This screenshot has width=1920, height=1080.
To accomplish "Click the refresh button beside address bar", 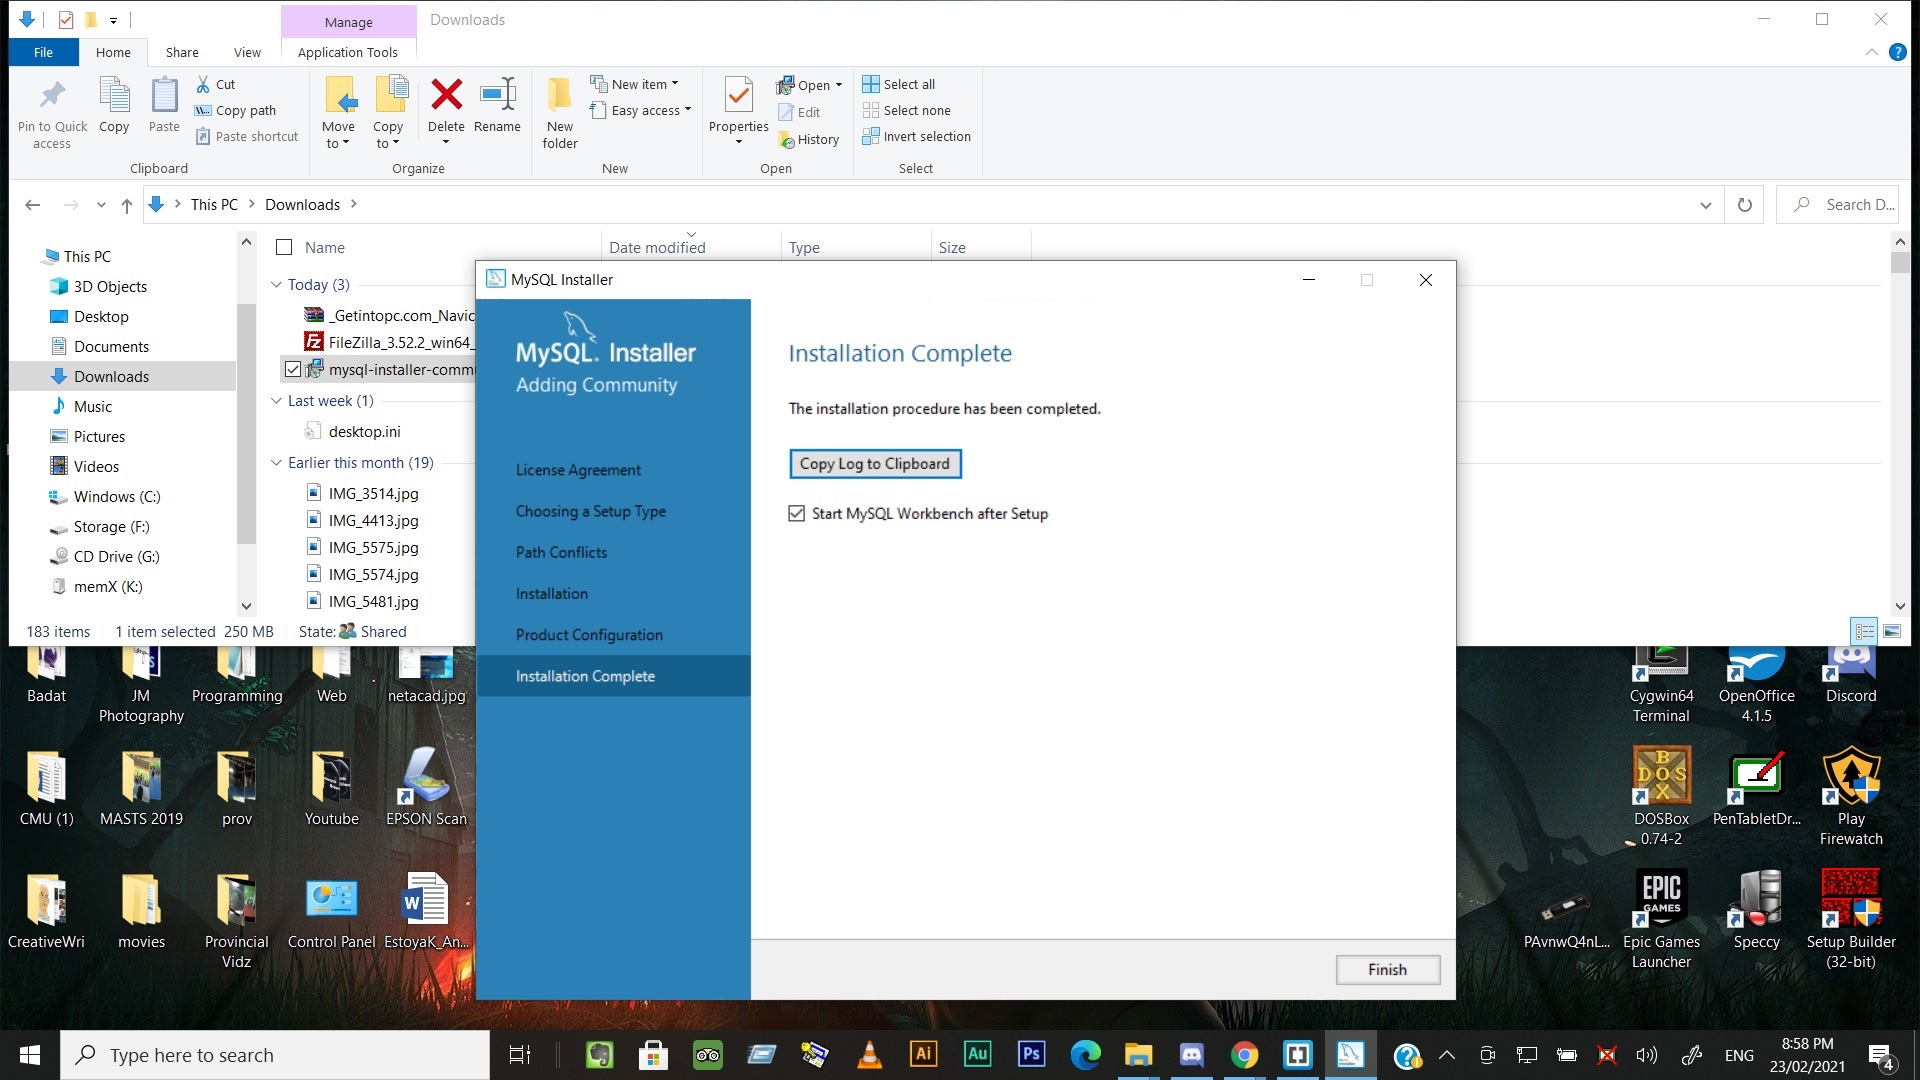I will pyautogui.click(x=1744, y=205).
